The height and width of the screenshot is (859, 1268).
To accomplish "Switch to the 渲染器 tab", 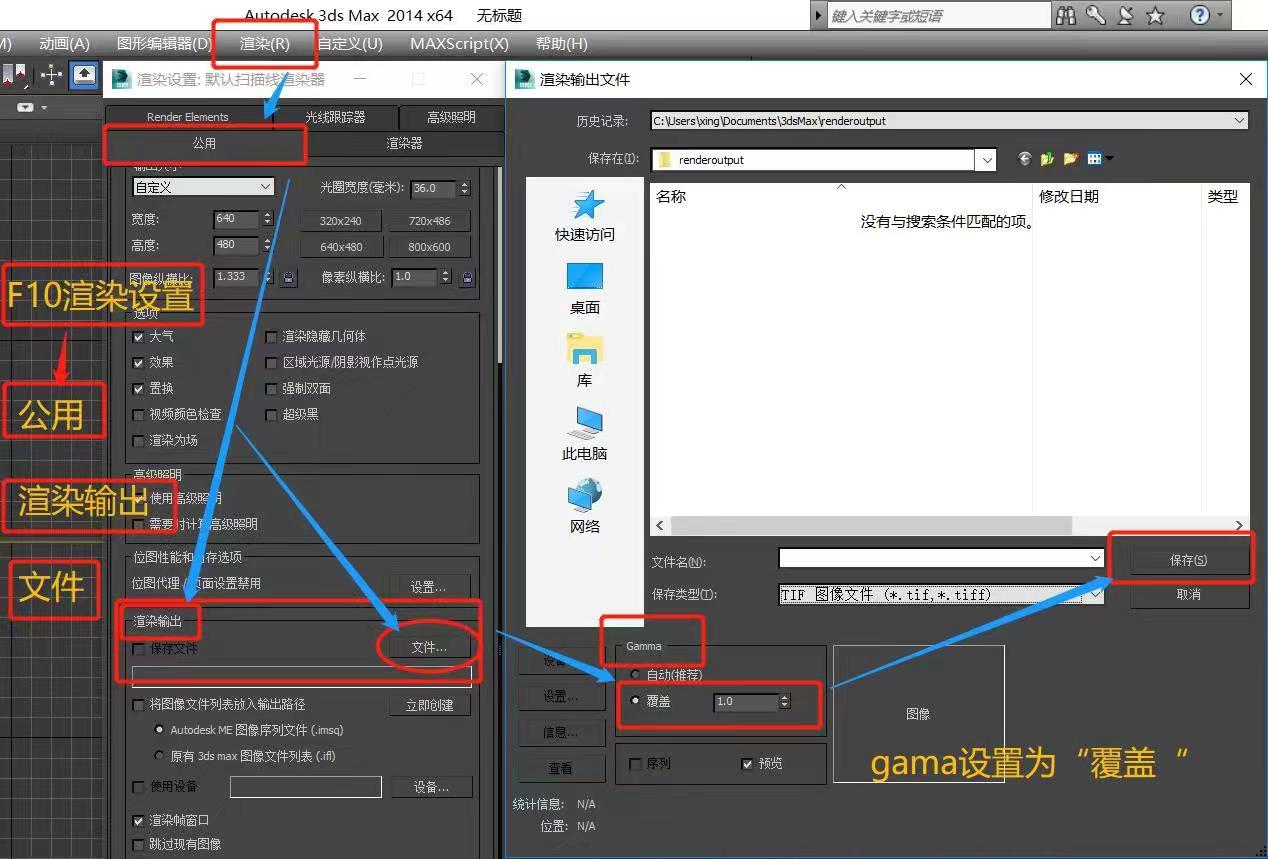I will pyautogui.click(x=405, y=143).
